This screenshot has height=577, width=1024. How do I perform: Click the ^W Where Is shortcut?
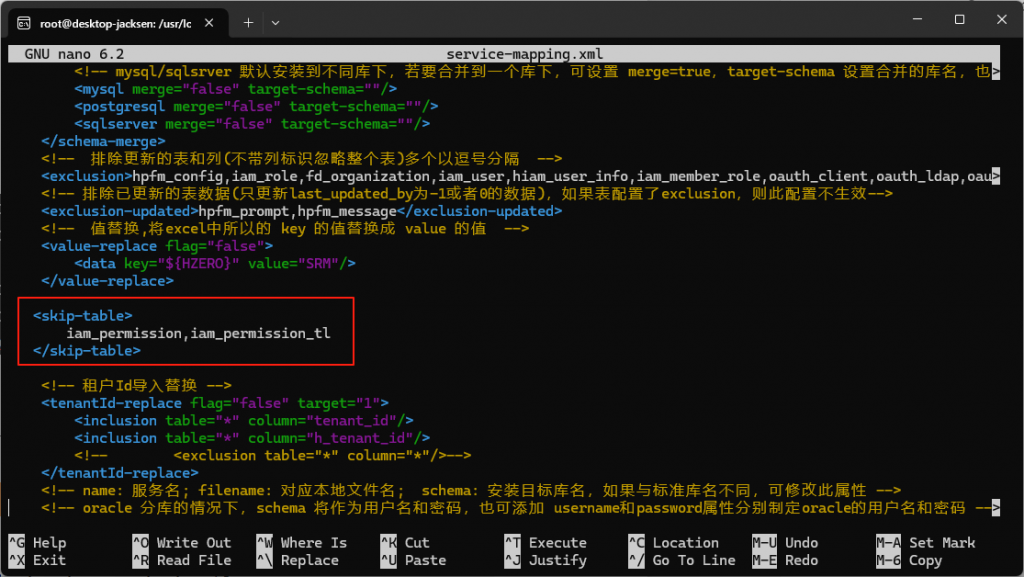tap(300, 543)
